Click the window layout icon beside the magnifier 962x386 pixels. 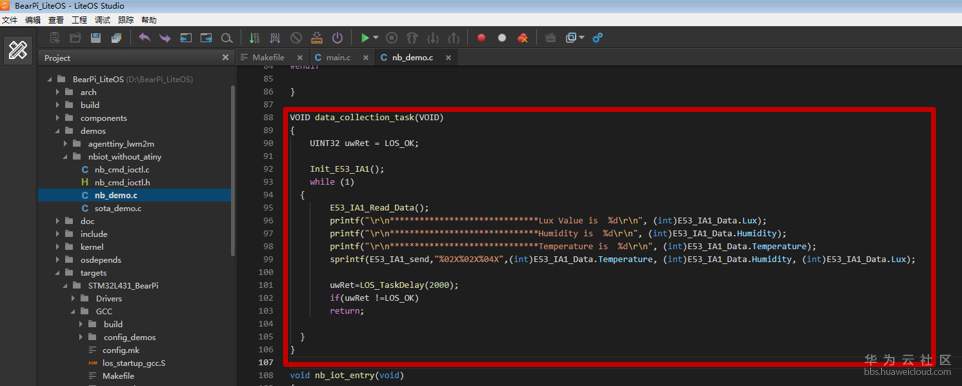206,38
